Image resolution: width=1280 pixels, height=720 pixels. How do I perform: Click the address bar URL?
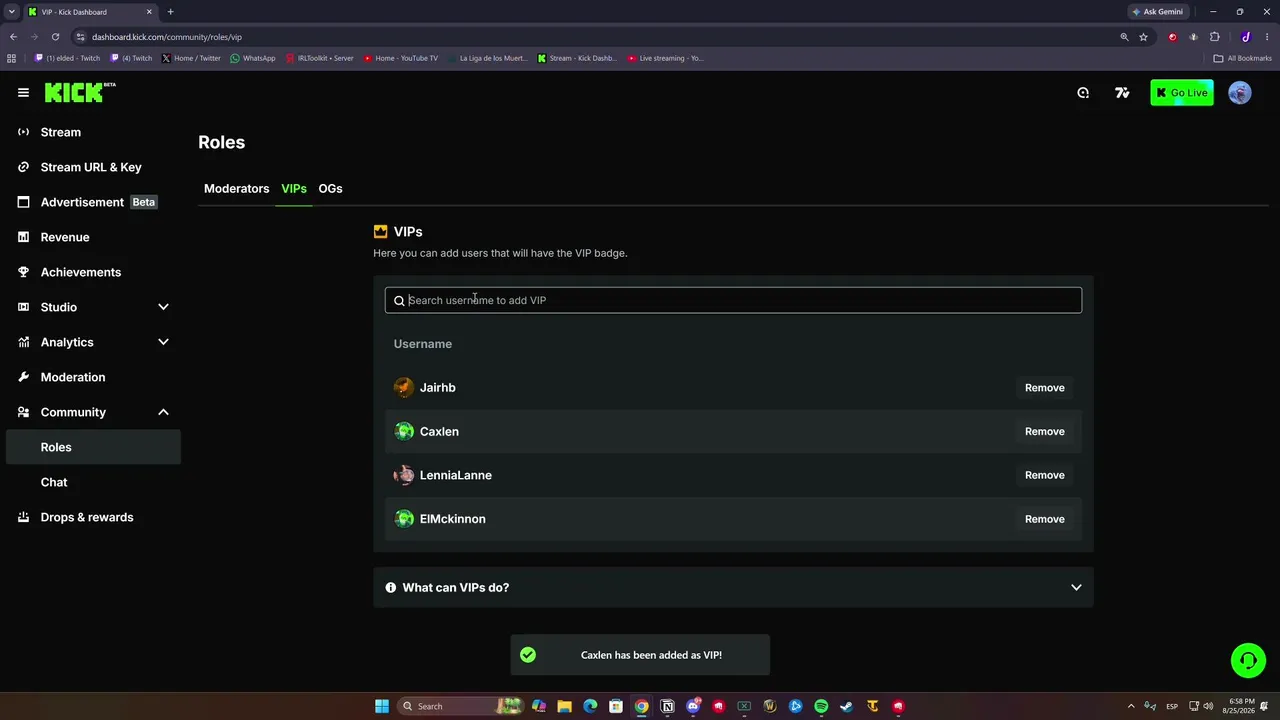[x=167, y=37]
